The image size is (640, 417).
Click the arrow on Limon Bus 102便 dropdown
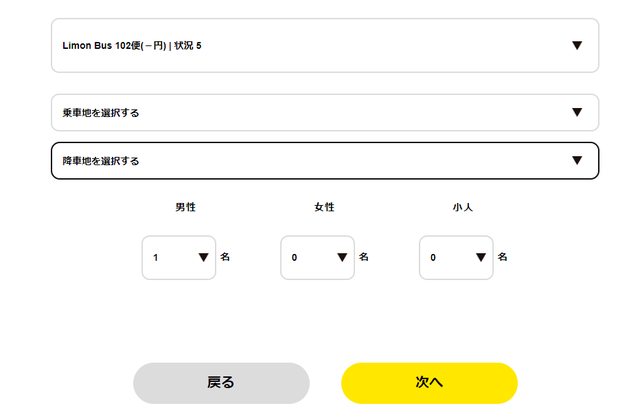[x=577, y=45]
